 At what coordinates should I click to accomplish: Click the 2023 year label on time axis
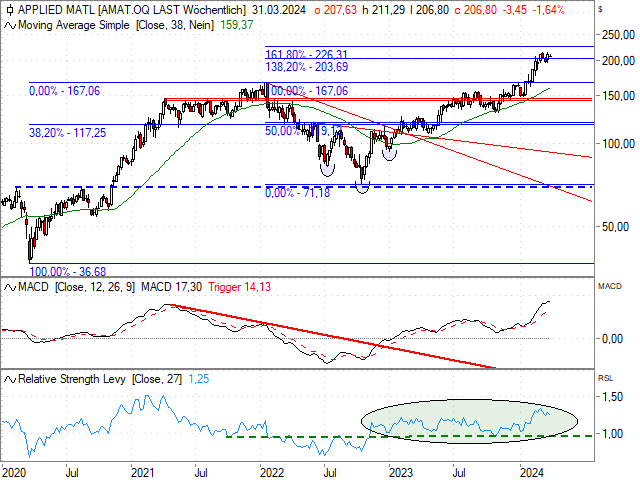(x=401, y=473)
